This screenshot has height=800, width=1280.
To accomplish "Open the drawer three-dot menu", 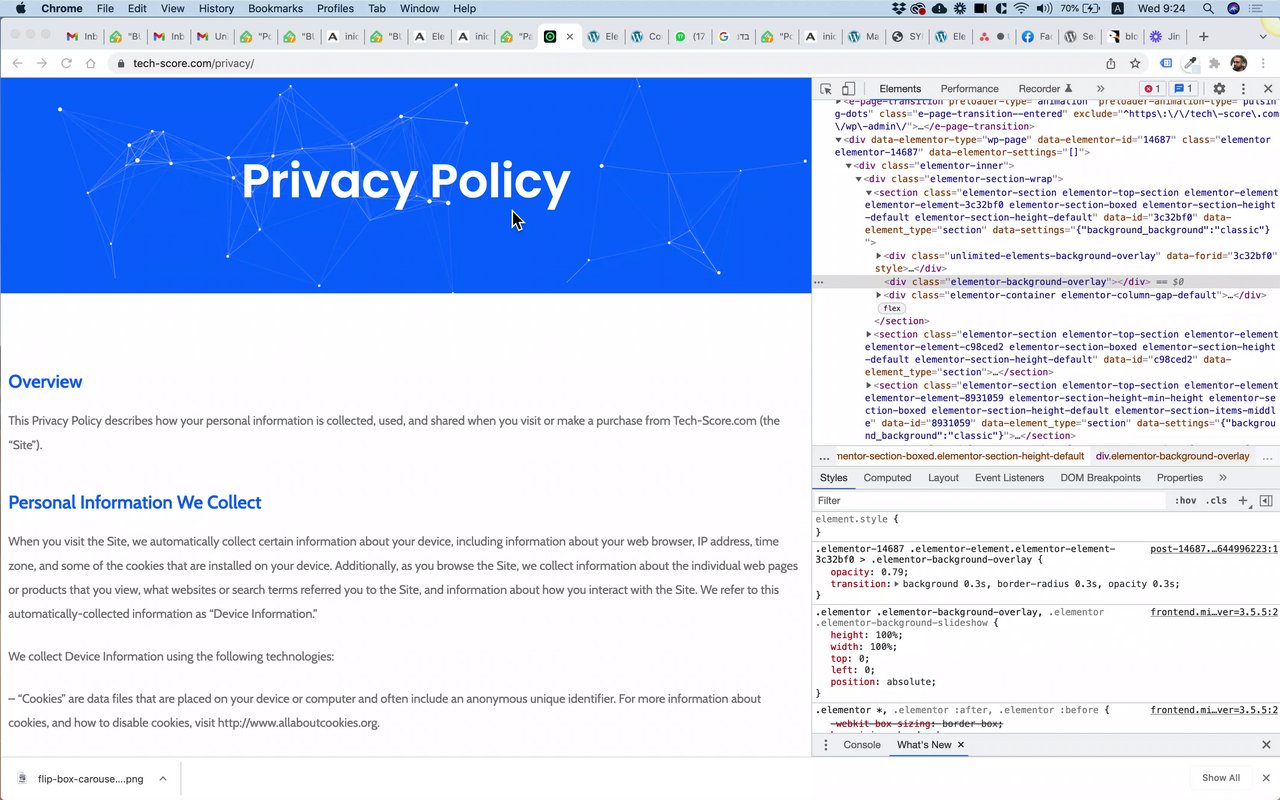I will point(826,745).
